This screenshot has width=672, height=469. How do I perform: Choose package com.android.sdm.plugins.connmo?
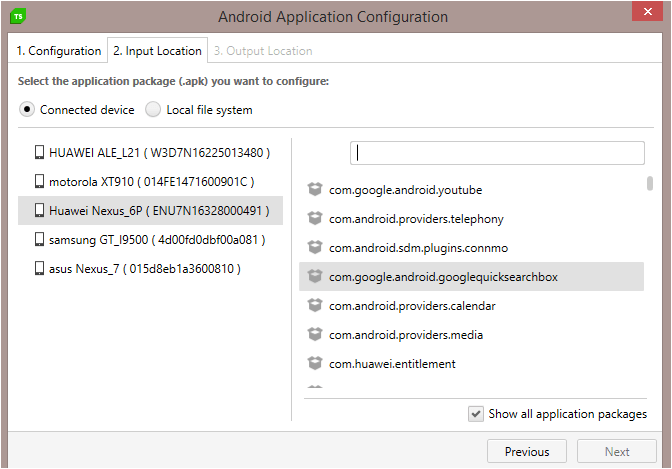(471, 248)
